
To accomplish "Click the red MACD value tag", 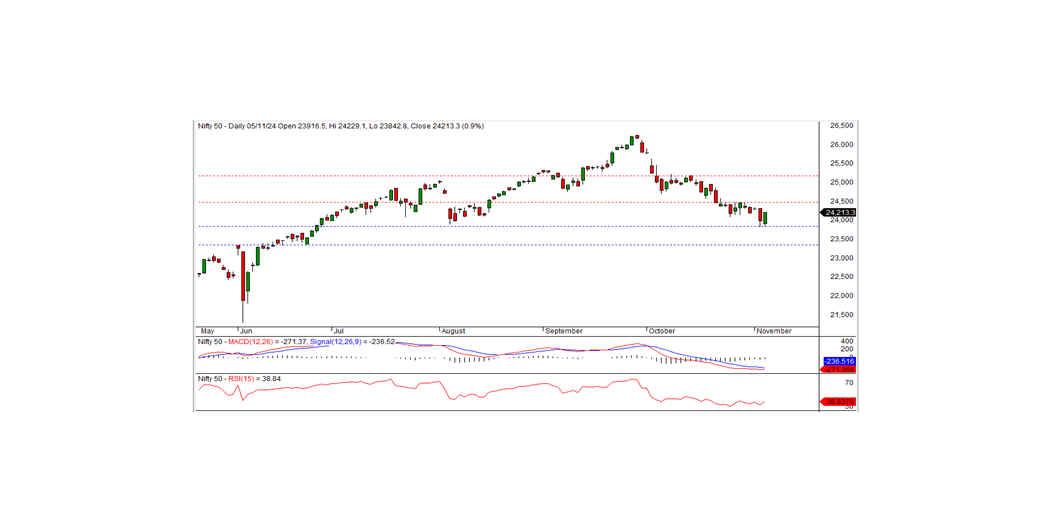I will [x=838, y=370].
